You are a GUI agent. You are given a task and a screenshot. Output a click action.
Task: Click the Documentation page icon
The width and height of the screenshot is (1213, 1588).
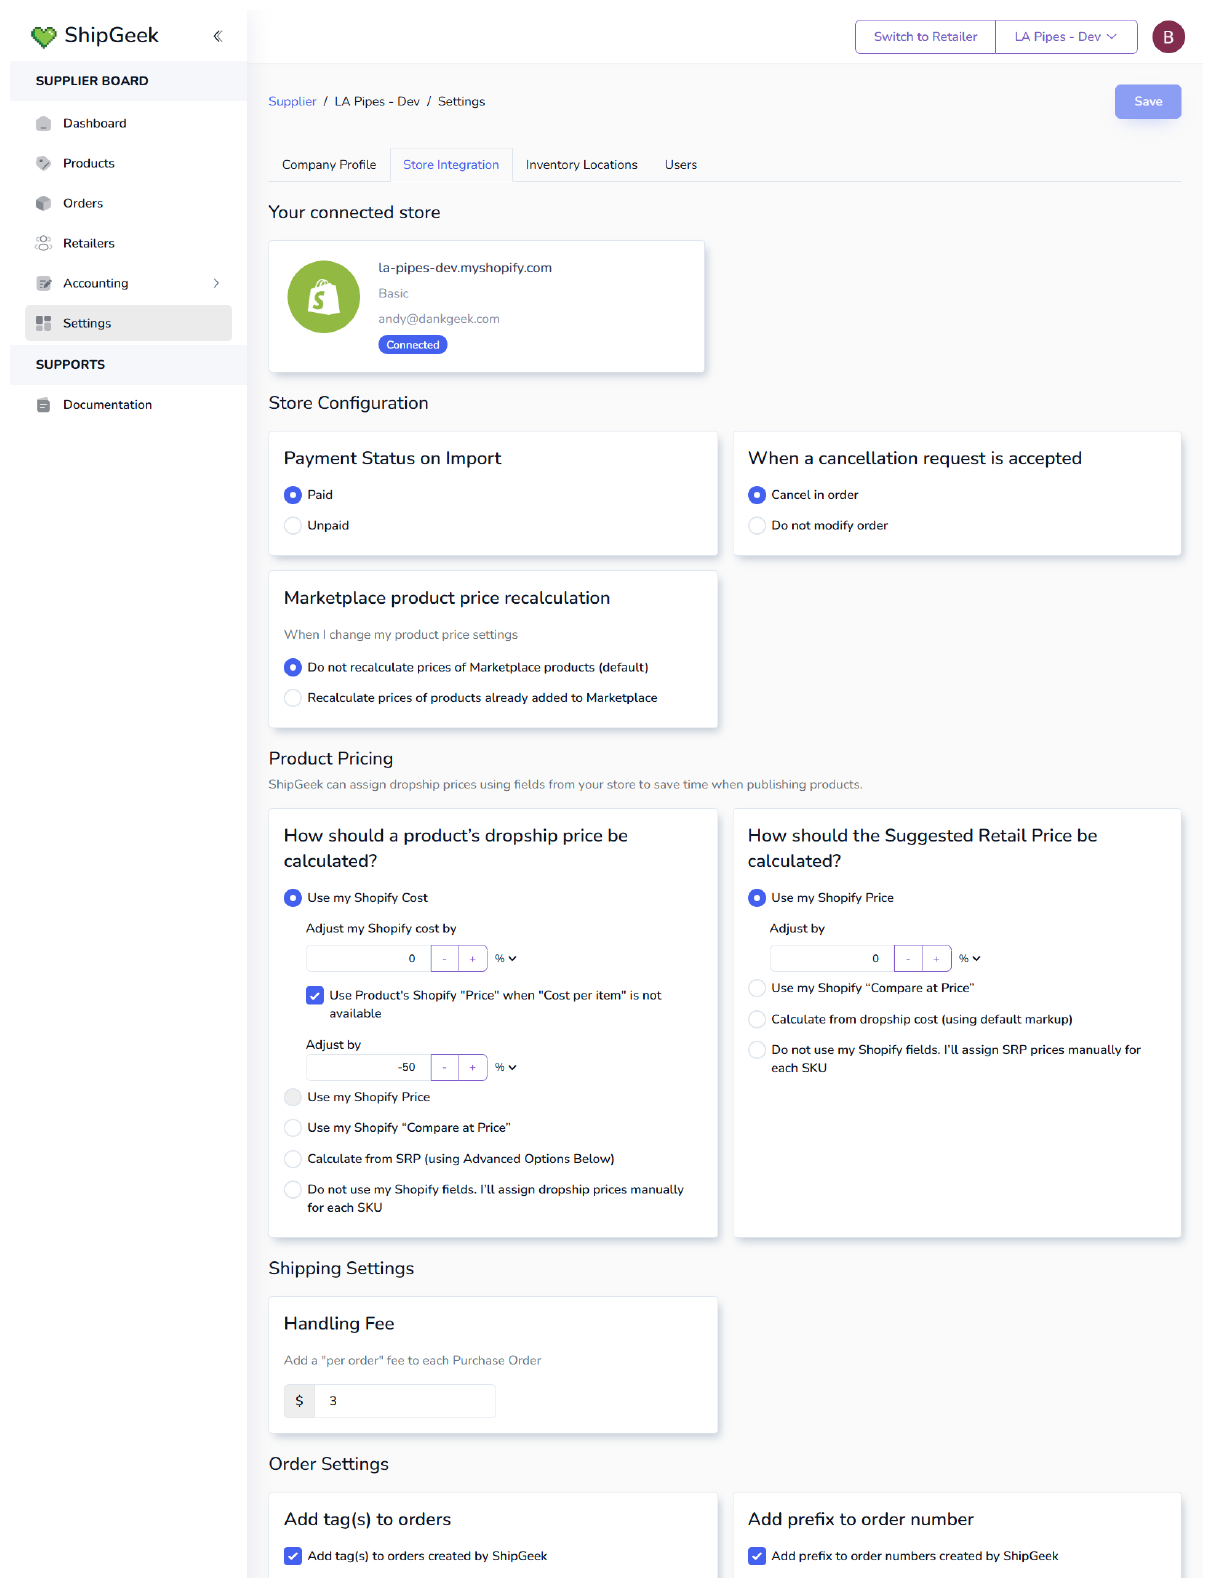43,405
